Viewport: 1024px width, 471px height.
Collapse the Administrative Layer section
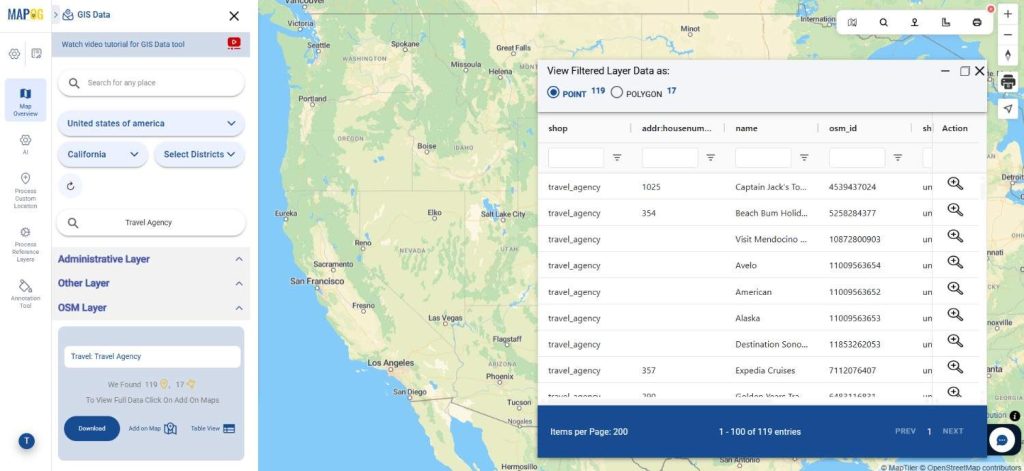[239, 259]
